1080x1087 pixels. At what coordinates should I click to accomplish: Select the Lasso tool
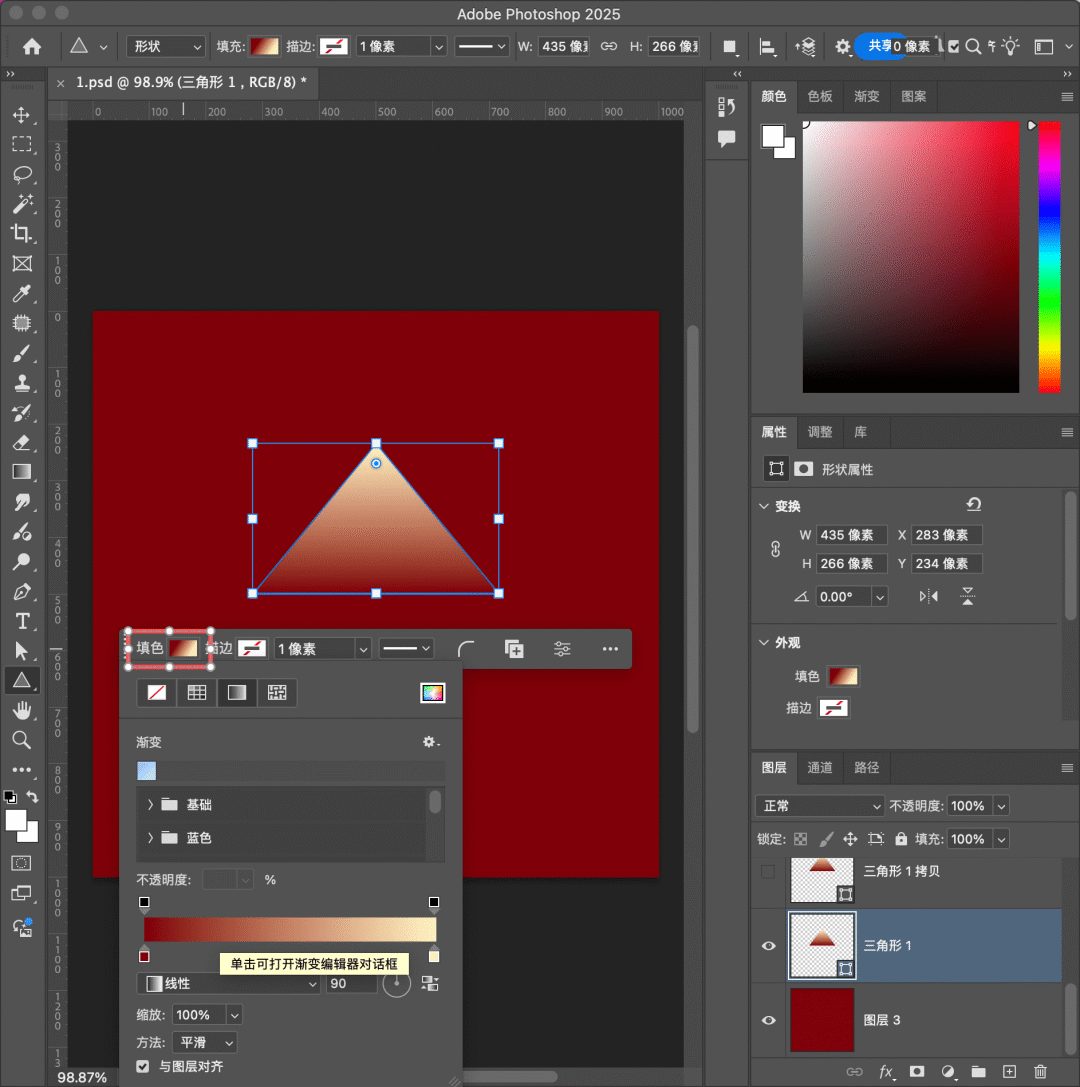point(21,174)
